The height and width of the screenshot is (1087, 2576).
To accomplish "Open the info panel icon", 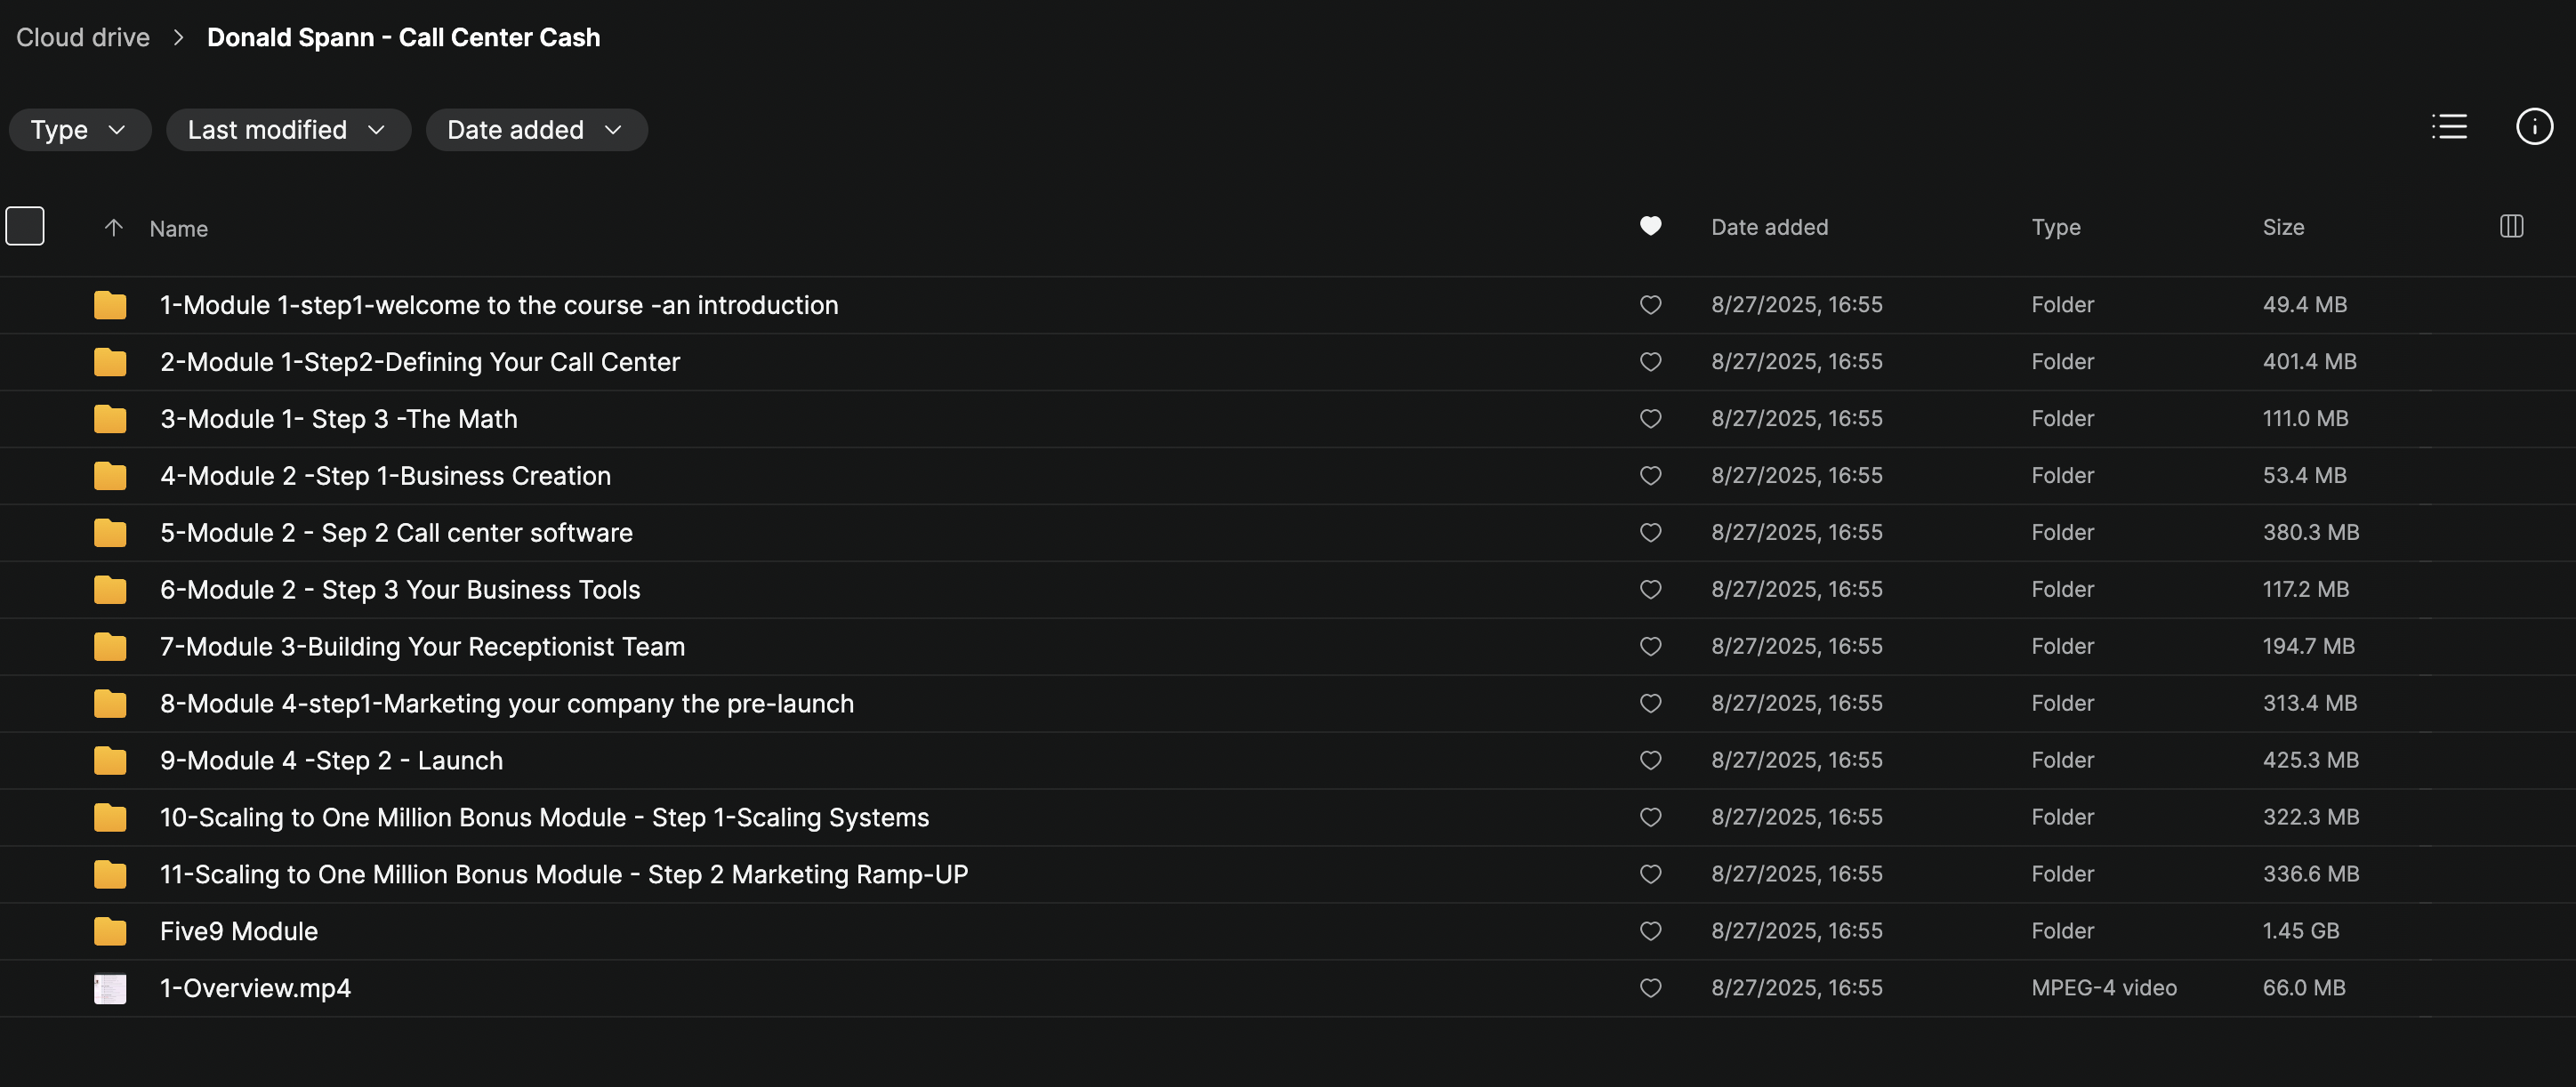I will (x=2533, y=127).
